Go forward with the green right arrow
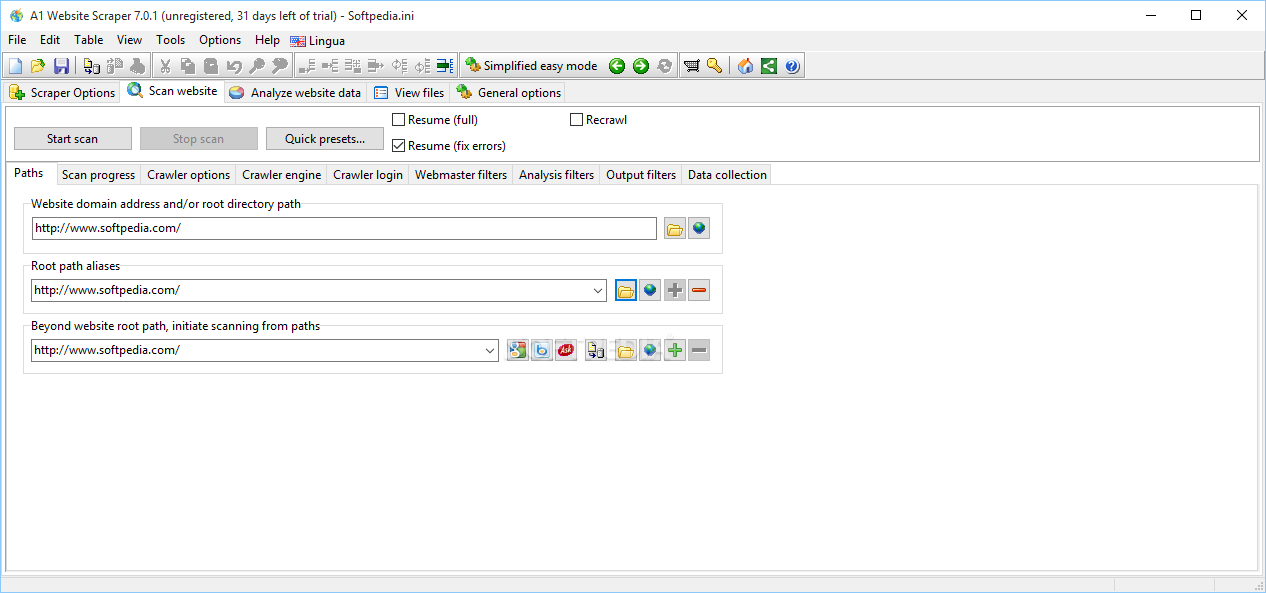1266x593 pixels. point(641,66)
